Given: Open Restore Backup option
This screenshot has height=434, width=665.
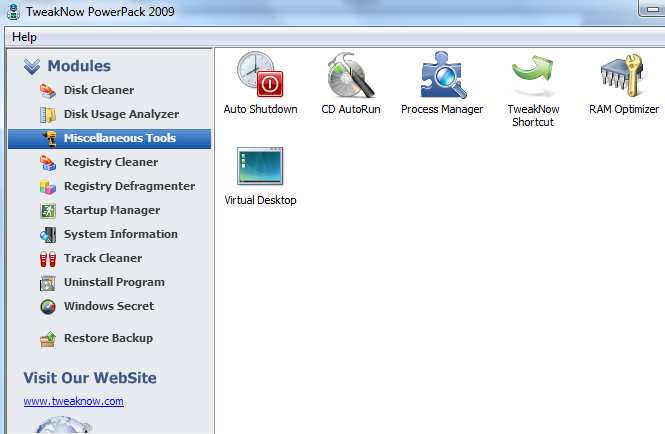Looking at the screenshot, I should [108, 338].
